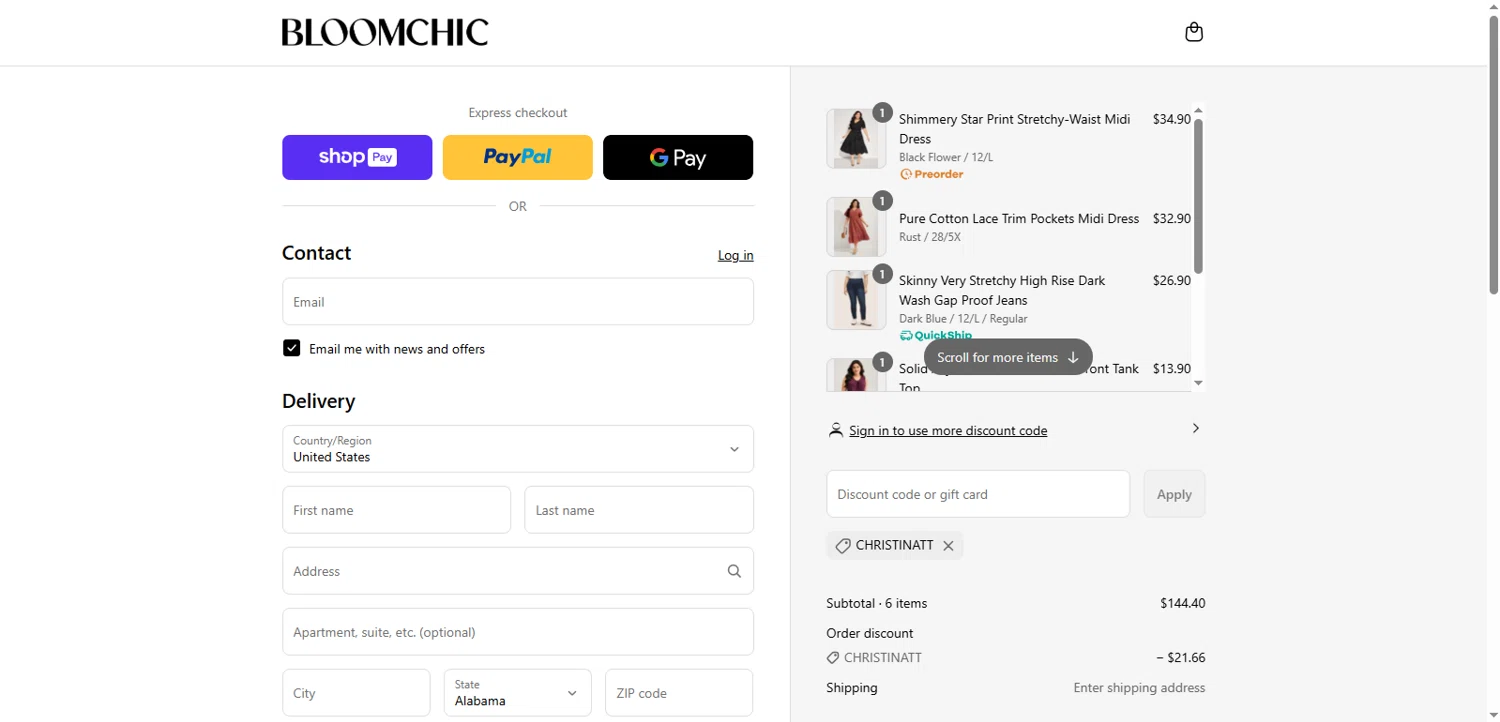
Task: Click the page vertical scrollbar thumb
Action: tap(1493, 155)
